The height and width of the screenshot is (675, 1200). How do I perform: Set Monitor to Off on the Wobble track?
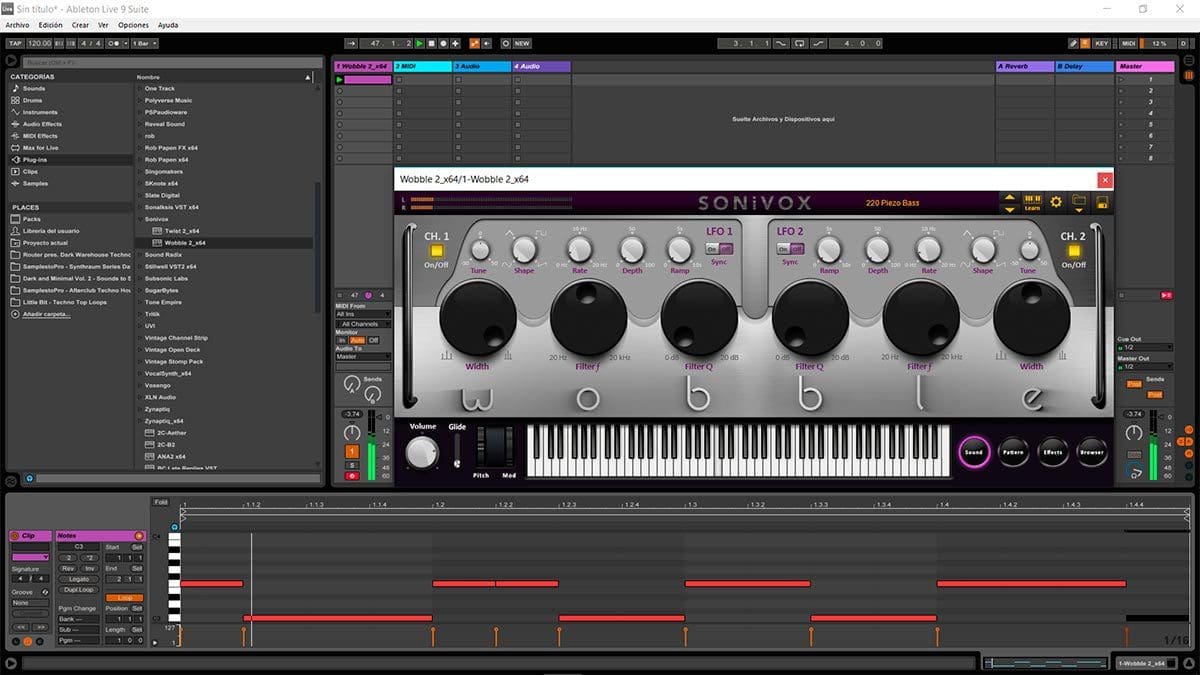coord(374,340)
